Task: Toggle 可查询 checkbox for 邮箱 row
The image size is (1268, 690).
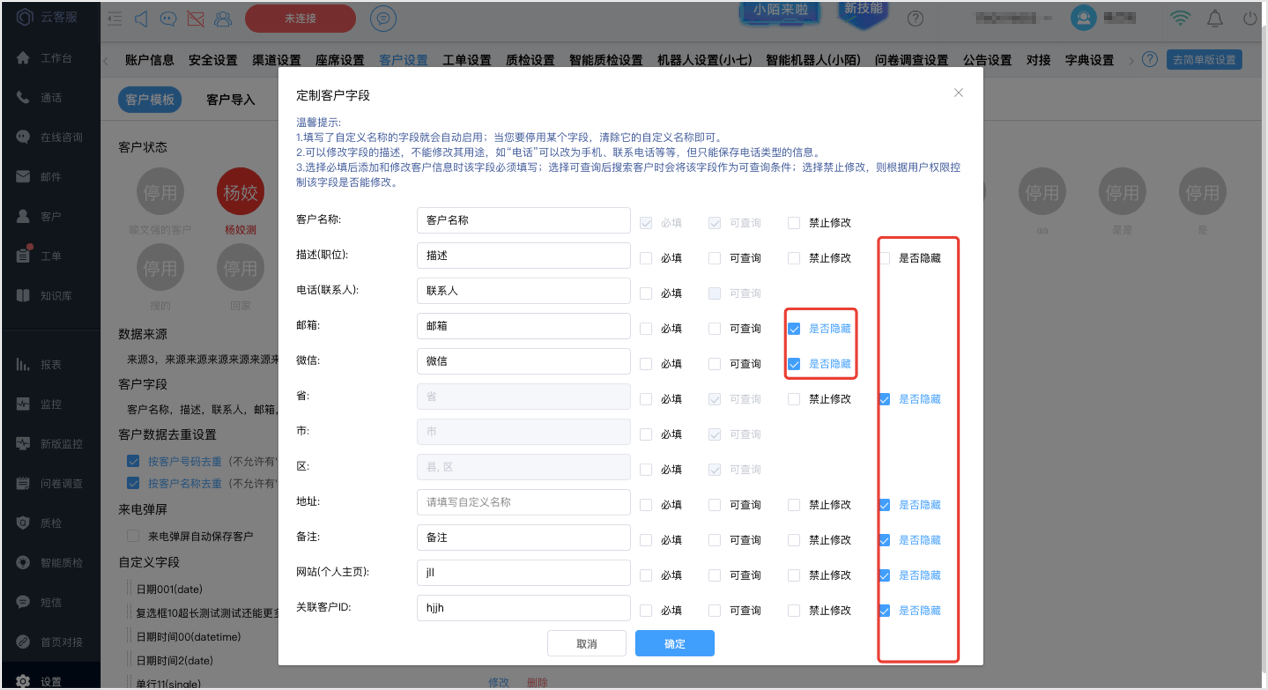Action: click(x=715, y=329)
